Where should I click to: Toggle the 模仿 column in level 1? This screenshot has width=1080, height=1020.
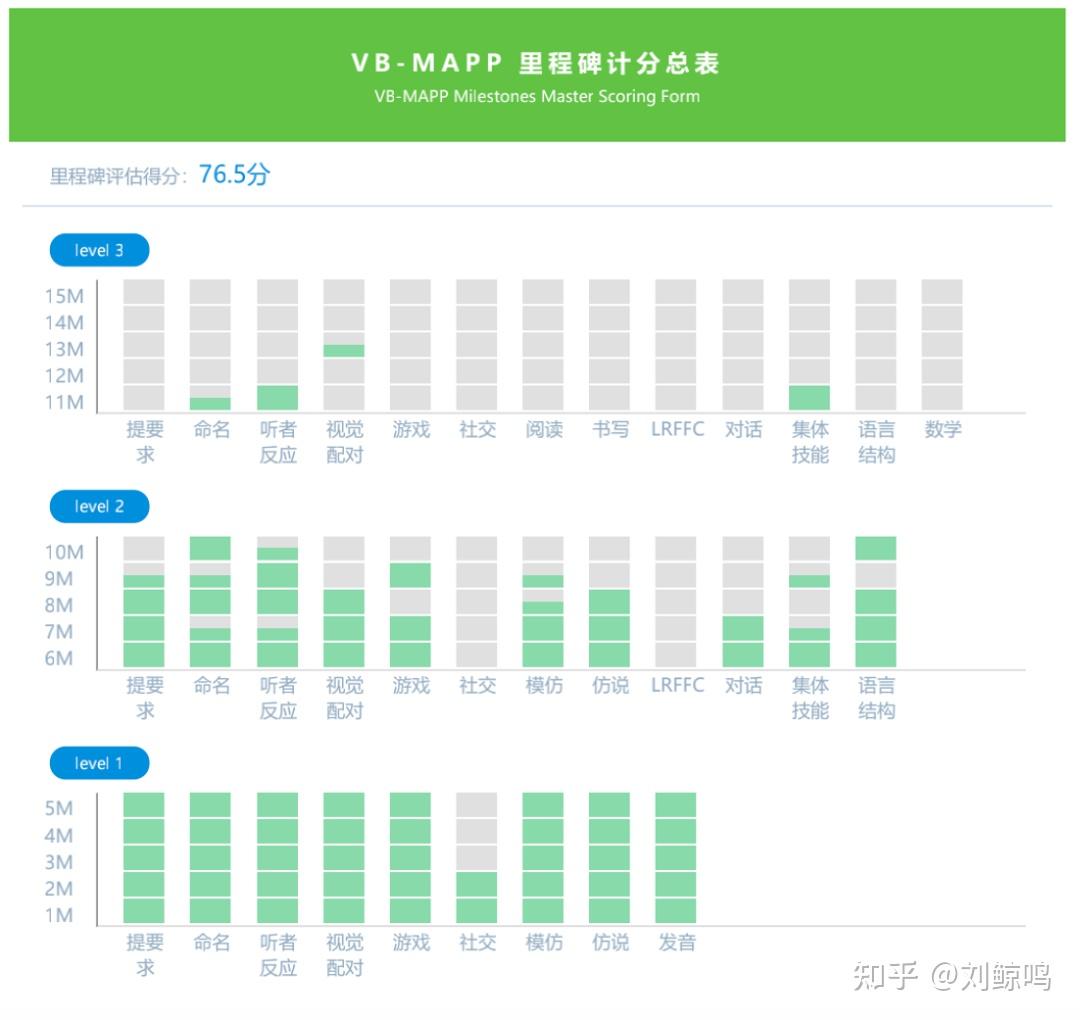click(x=543, y=855)
